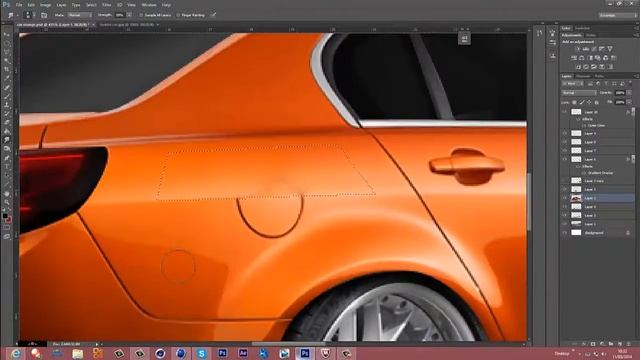640x360 pixels.
Task: Click the lock transparent pixels icon
Action: pyautogui.click(x=574, y=102)
